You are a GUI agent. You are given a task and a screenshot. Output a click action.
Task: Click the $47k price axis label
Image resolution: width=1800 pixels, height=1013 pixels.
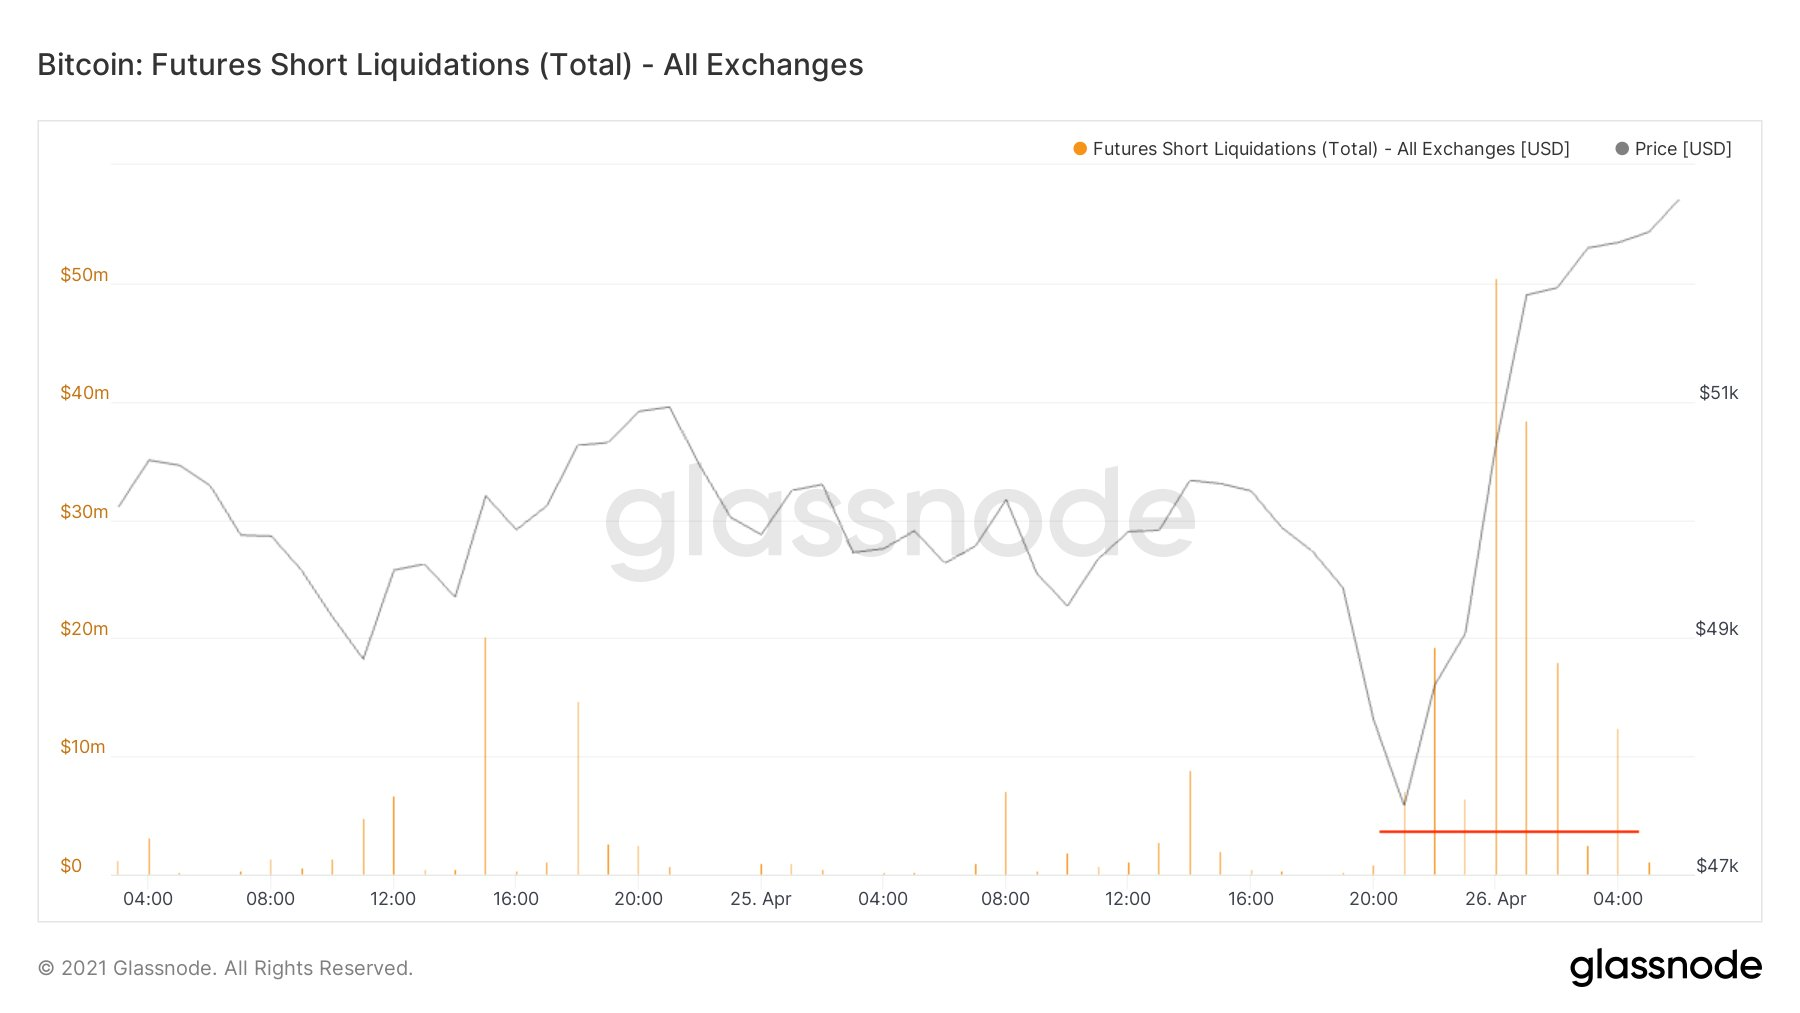1717,866
